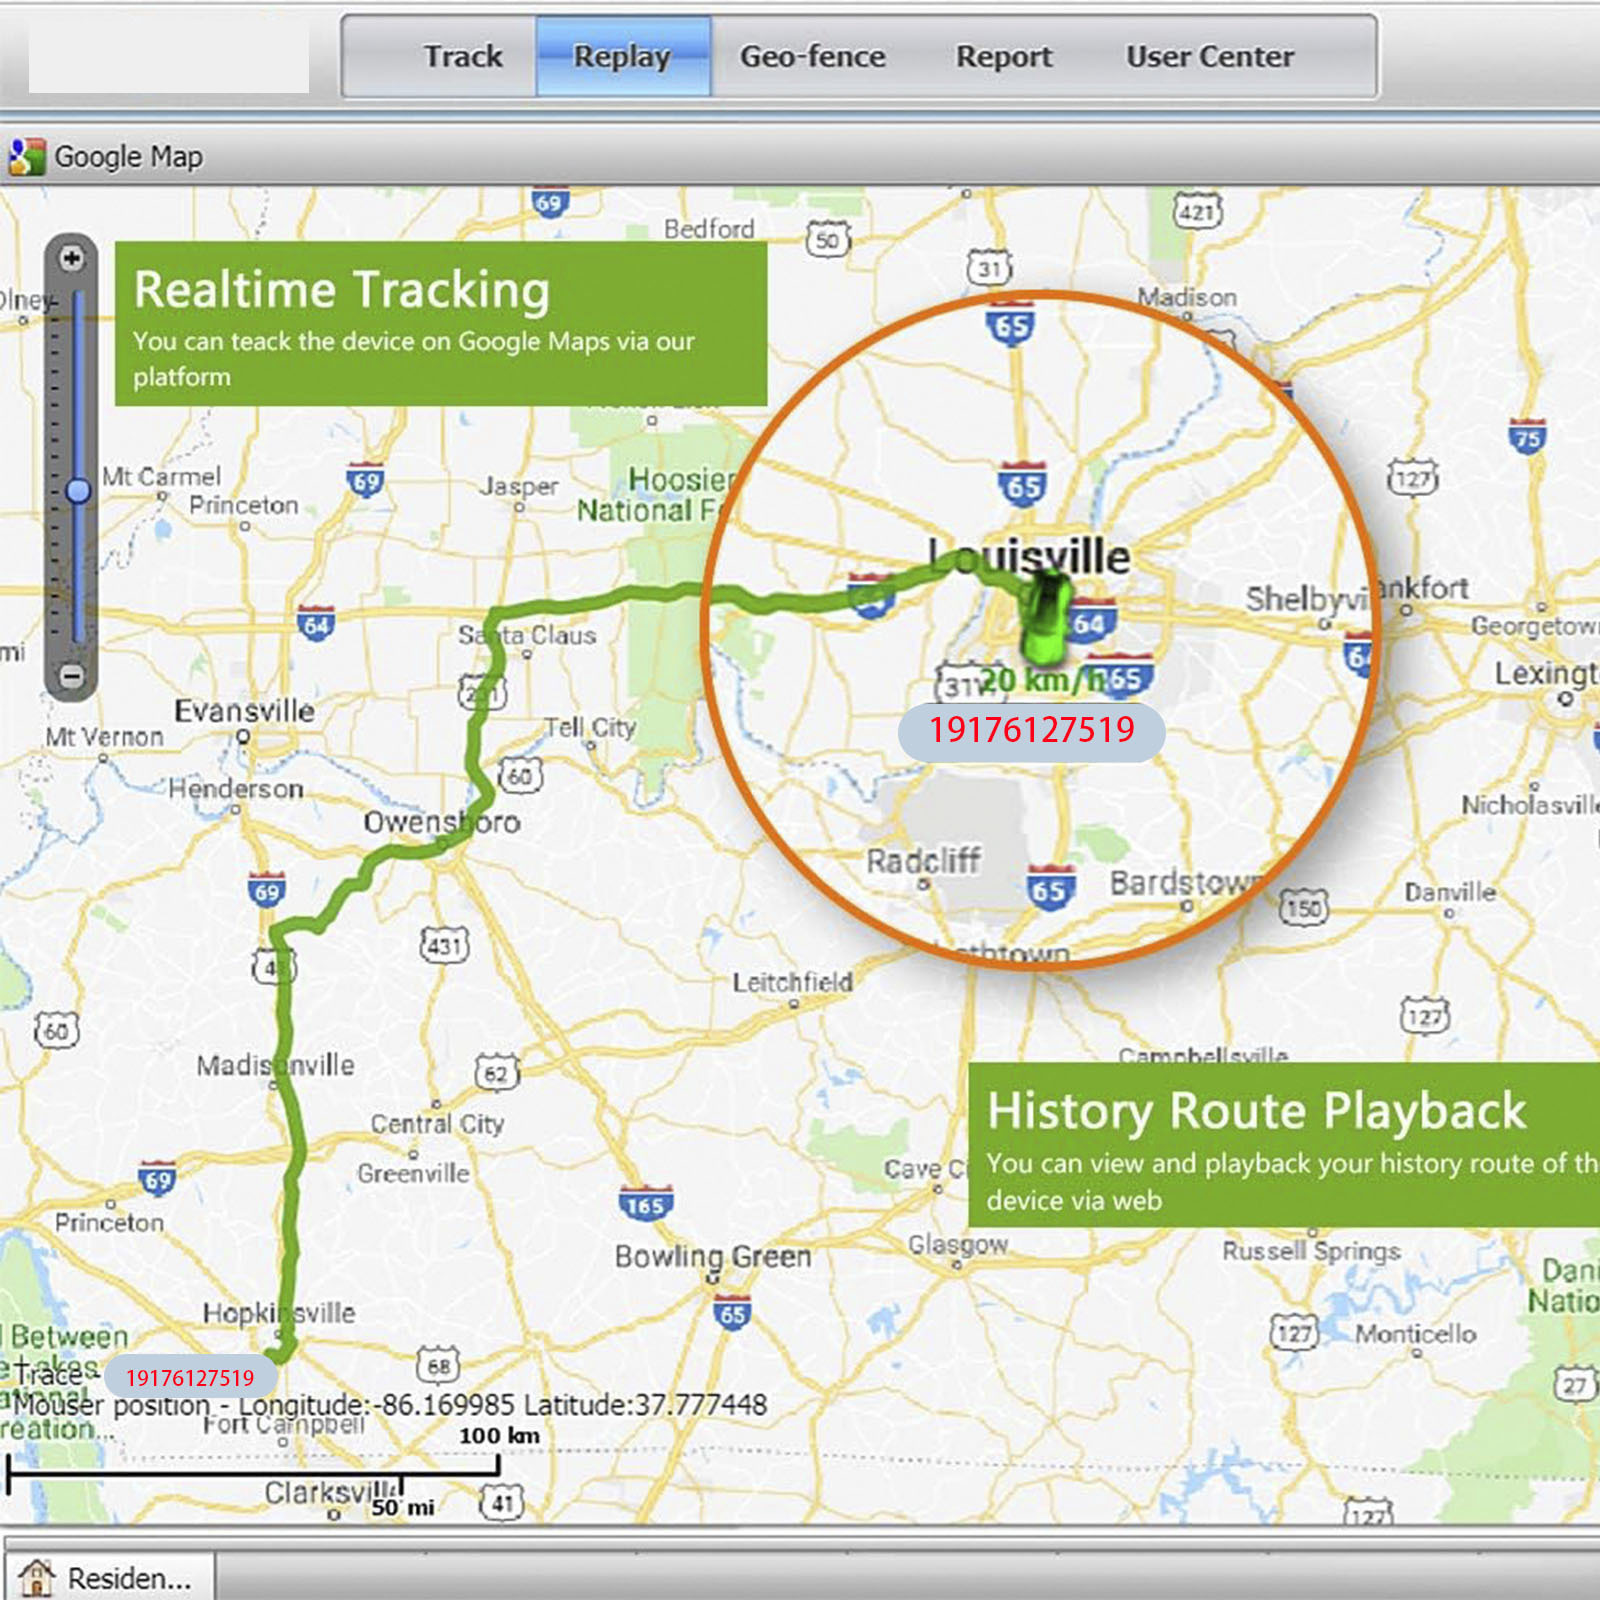
Task: Click the map zoom out minus button
Action: click(x=71, y=676)
